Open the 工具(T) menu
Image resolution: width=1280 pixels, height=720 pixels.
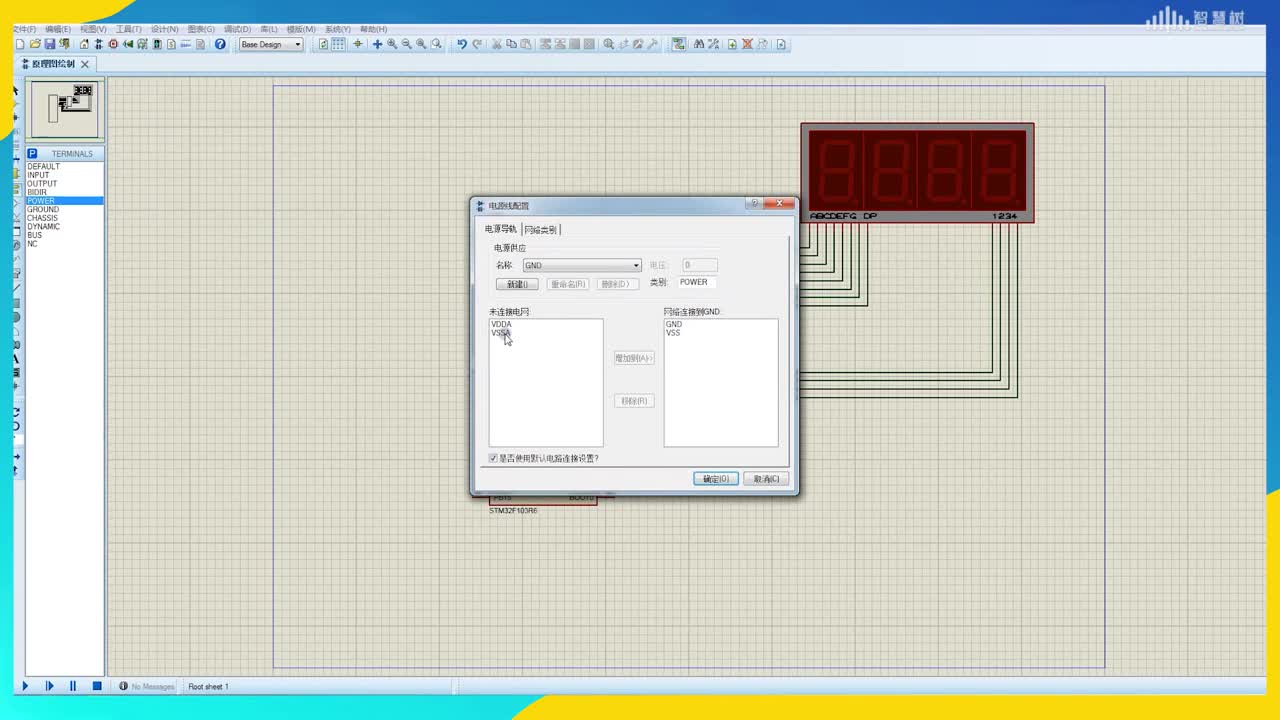129,29
